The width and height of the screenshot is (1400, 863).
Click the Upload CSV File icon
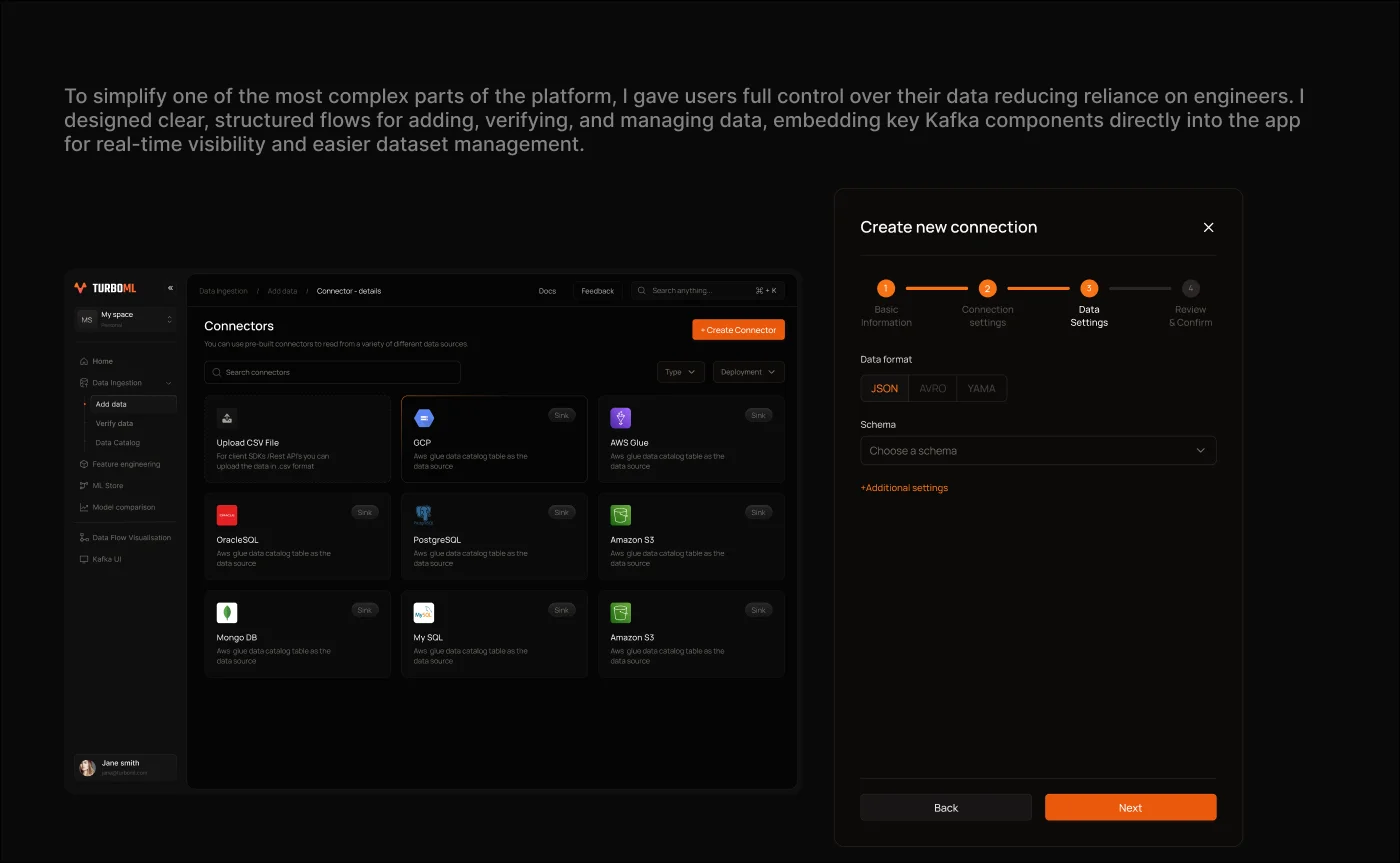click(227, 418)
